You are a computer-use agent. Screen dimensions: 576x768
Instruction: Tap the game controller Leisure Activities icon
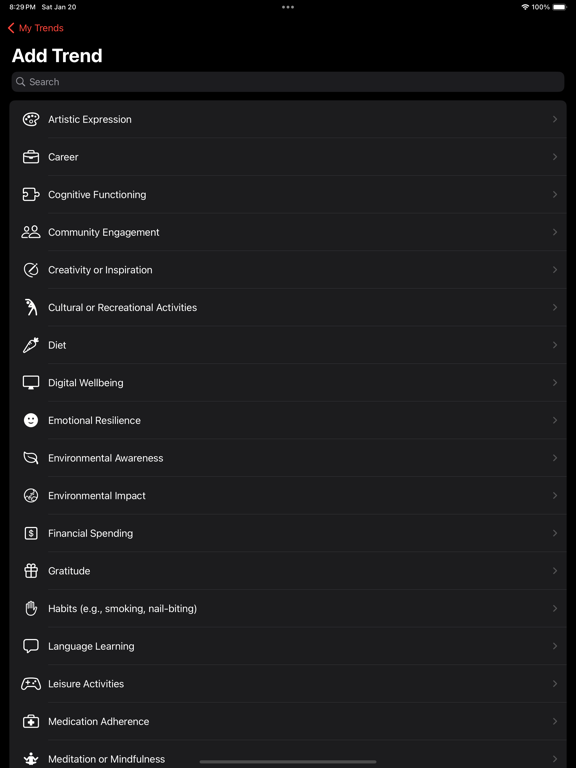pos(31,684)
